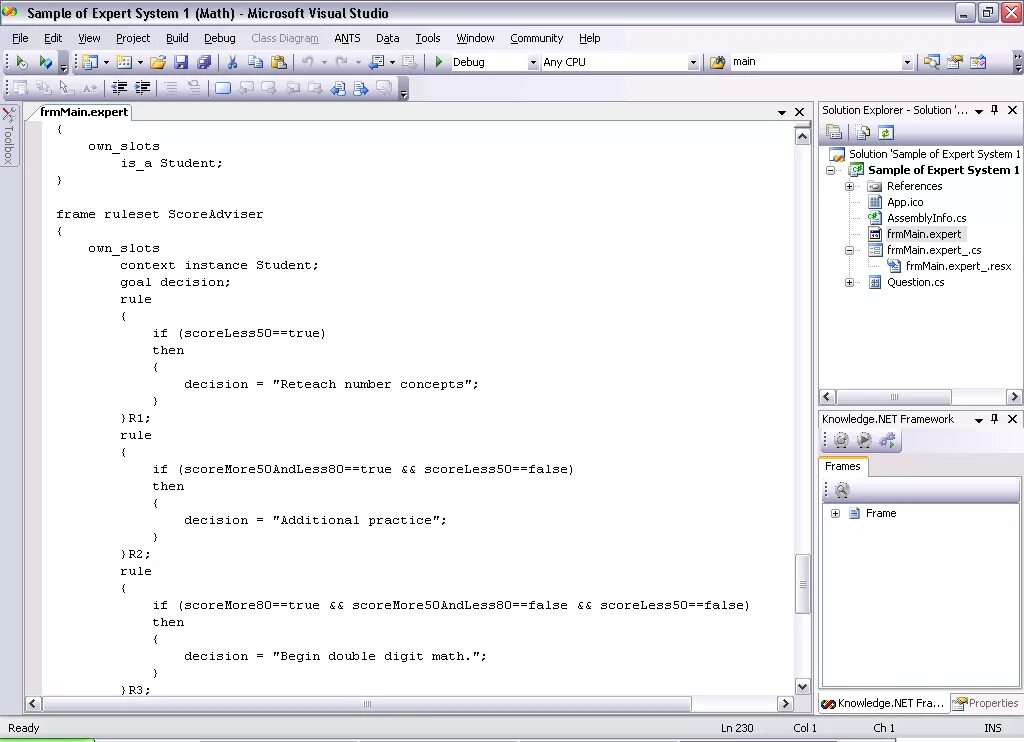Click the New Project toolbar icon
This screenshot has height=742, width=1024.
coord(90,62)
